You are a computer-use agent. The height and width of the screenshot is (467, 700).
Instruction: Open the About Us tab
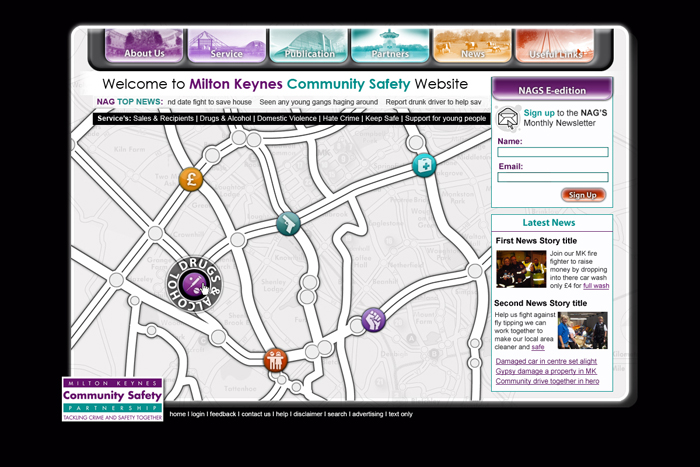[x=144, y=46]
